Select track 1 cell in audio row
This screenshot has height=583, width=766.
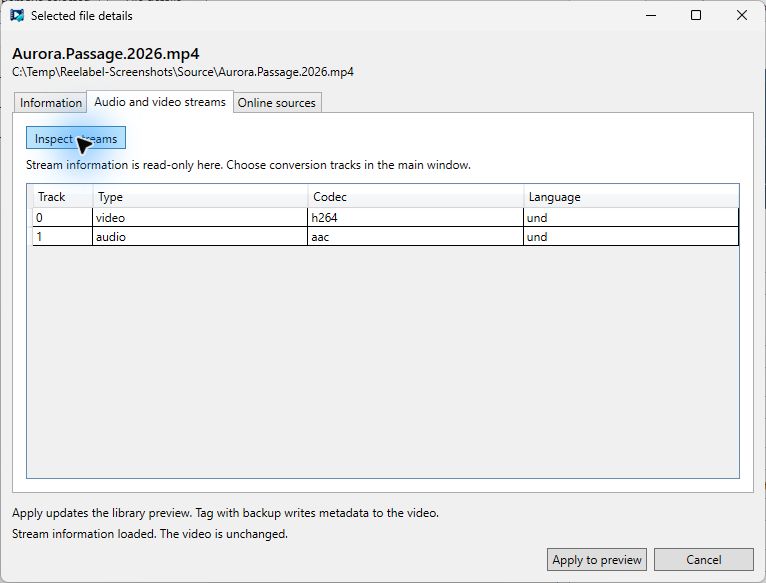pyautogui.click(x=63, y=237)
